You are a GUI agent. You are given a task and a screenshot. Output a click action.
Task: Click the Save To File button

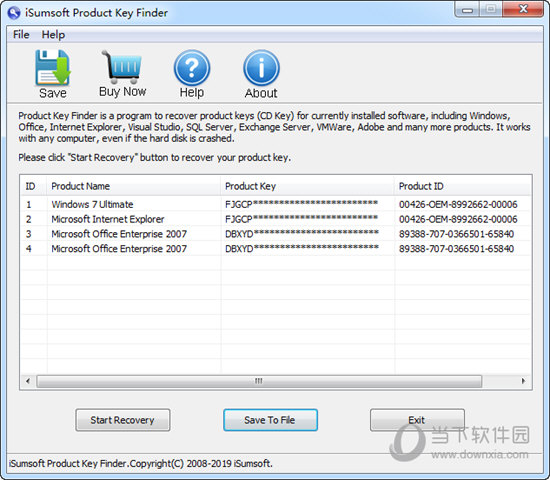[x=270, y=420]
